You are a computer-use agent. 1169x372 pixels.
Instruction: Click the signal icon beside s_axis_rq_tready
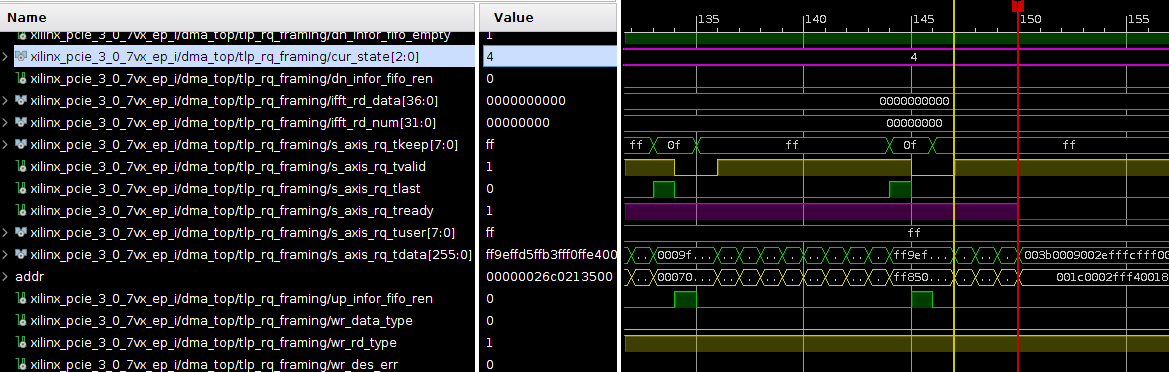coord(22,210)
